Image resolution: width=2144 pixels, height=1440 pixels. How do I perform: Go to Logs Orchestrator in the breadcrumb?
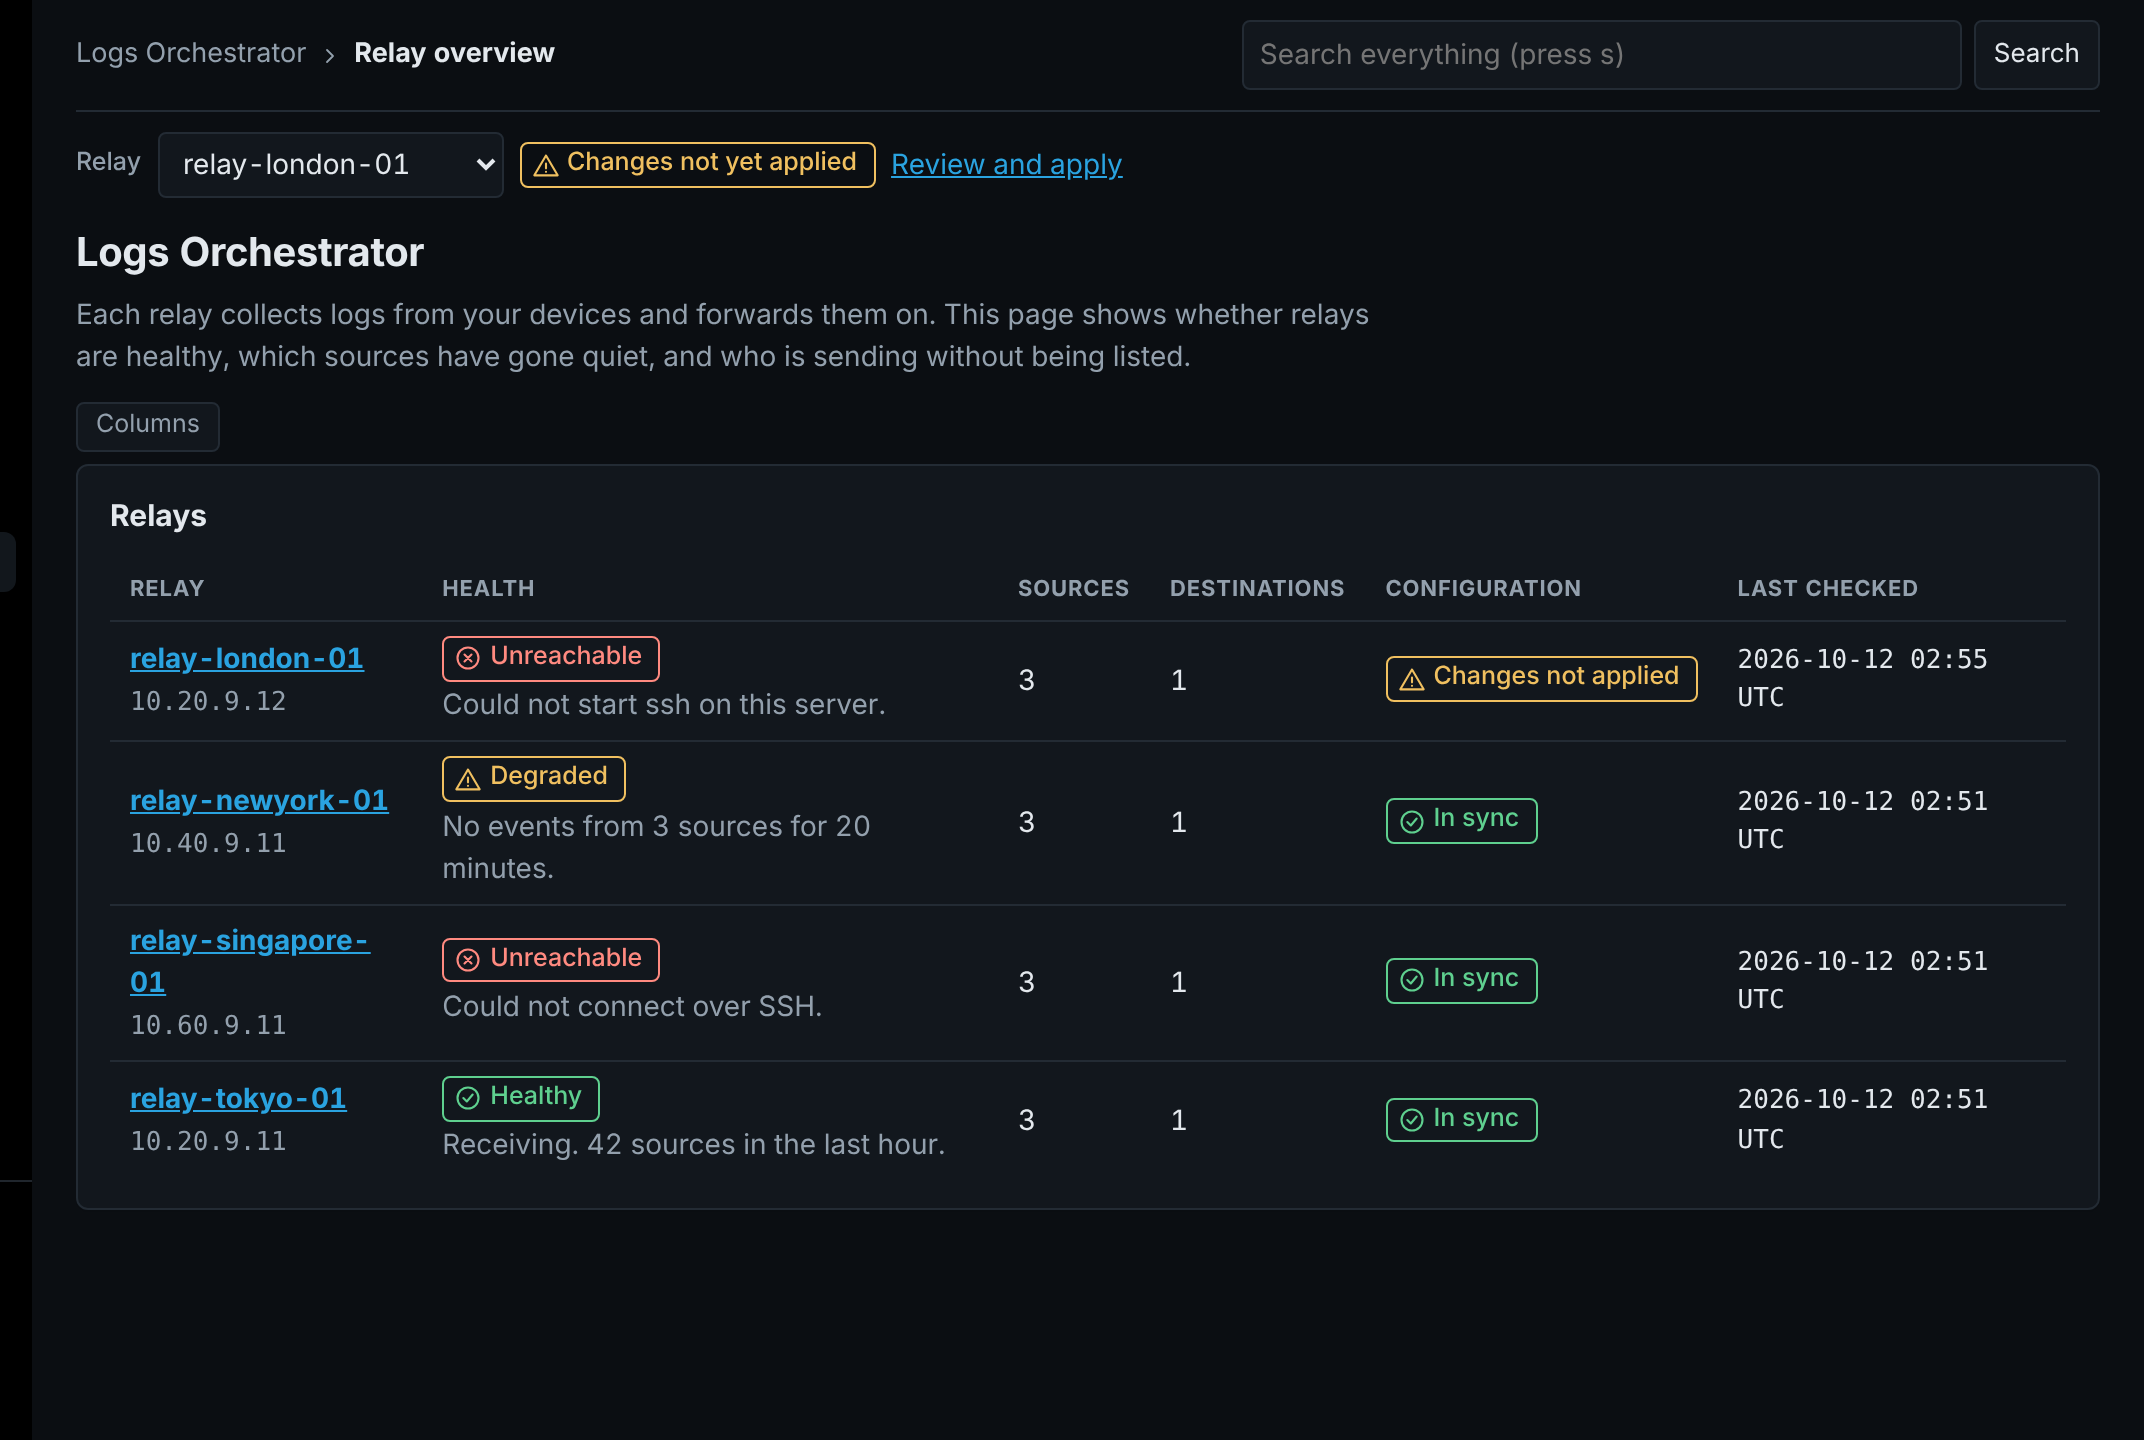191,53
